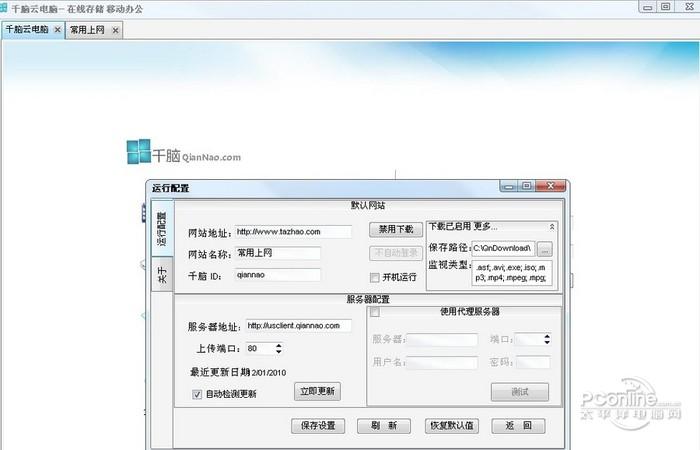Close the 千脑云电脑 tab
Screen dimensions: 700x450
(x=58, y=30)
